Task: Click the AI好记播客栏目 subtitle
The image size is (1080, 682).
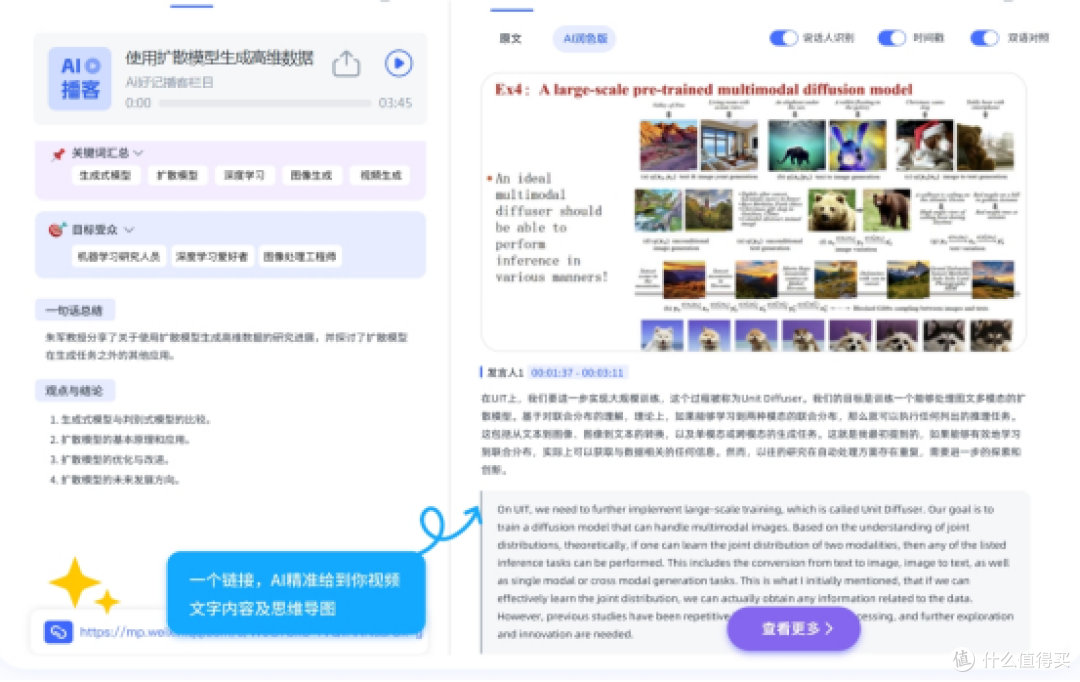Action: coord(169,83)
